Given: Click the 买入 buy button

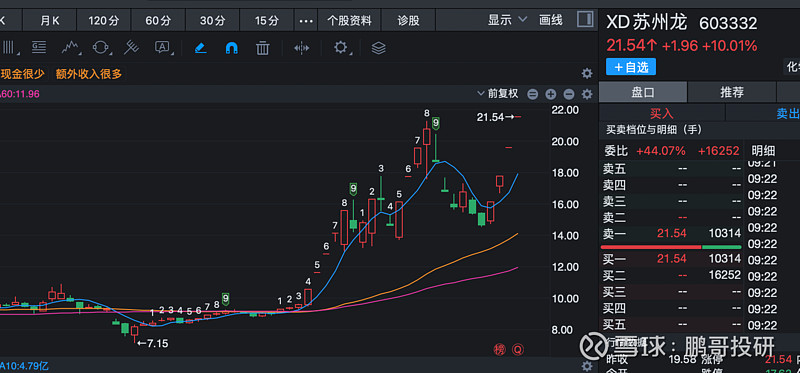Looking at the screenshot, I should [x=662, y=114].
